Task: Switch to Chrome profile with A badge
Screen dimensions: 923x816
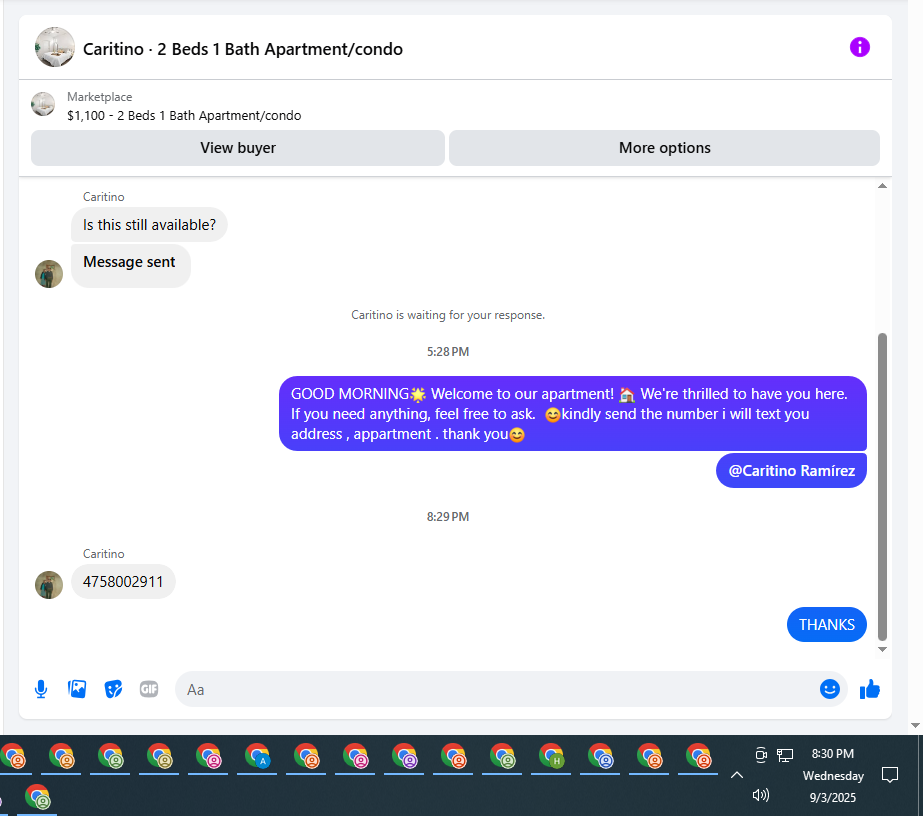Action: click(257, 756)
